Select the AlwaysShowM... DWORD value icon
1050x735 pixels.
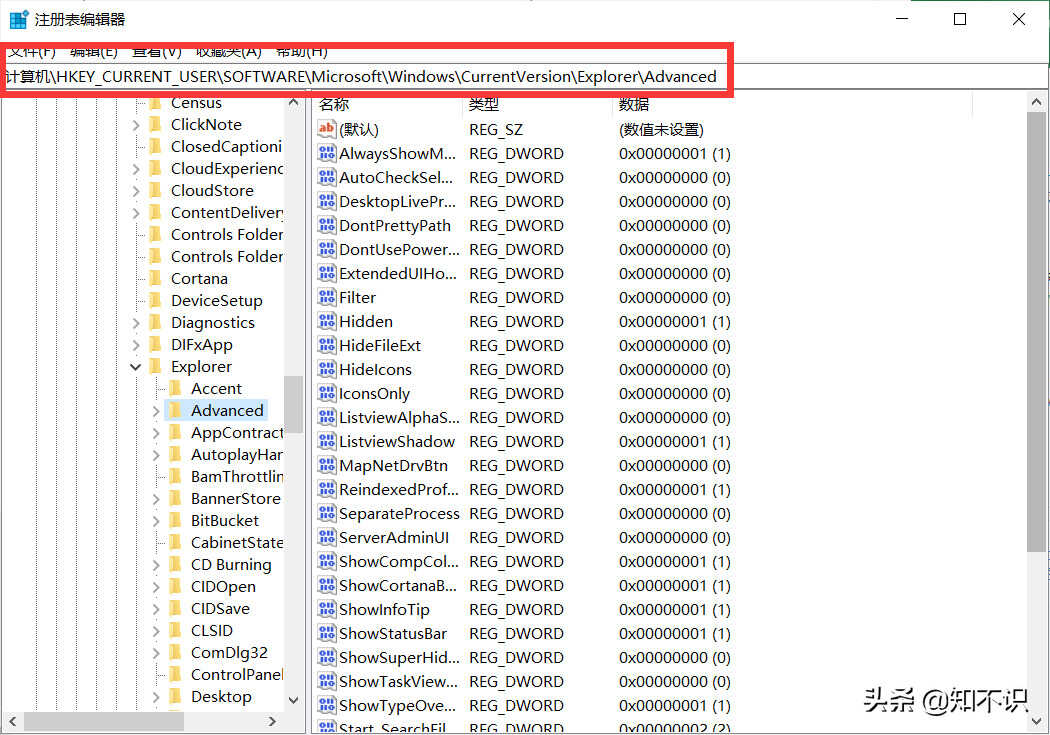327,153
